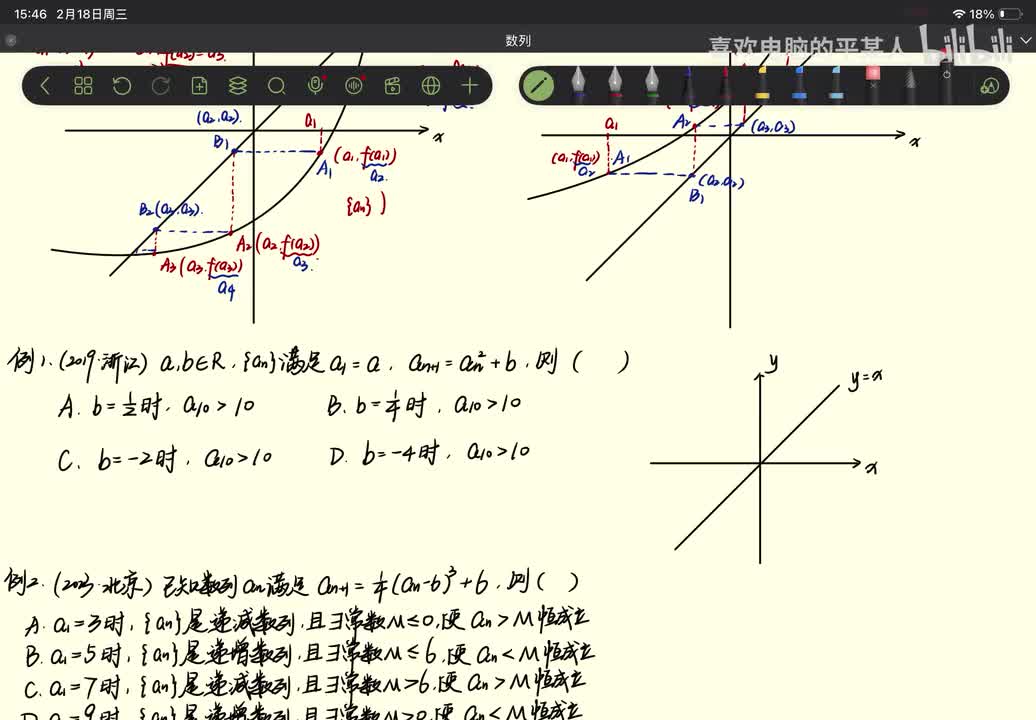Tap the battery 18% indicator

coord(996,14)
